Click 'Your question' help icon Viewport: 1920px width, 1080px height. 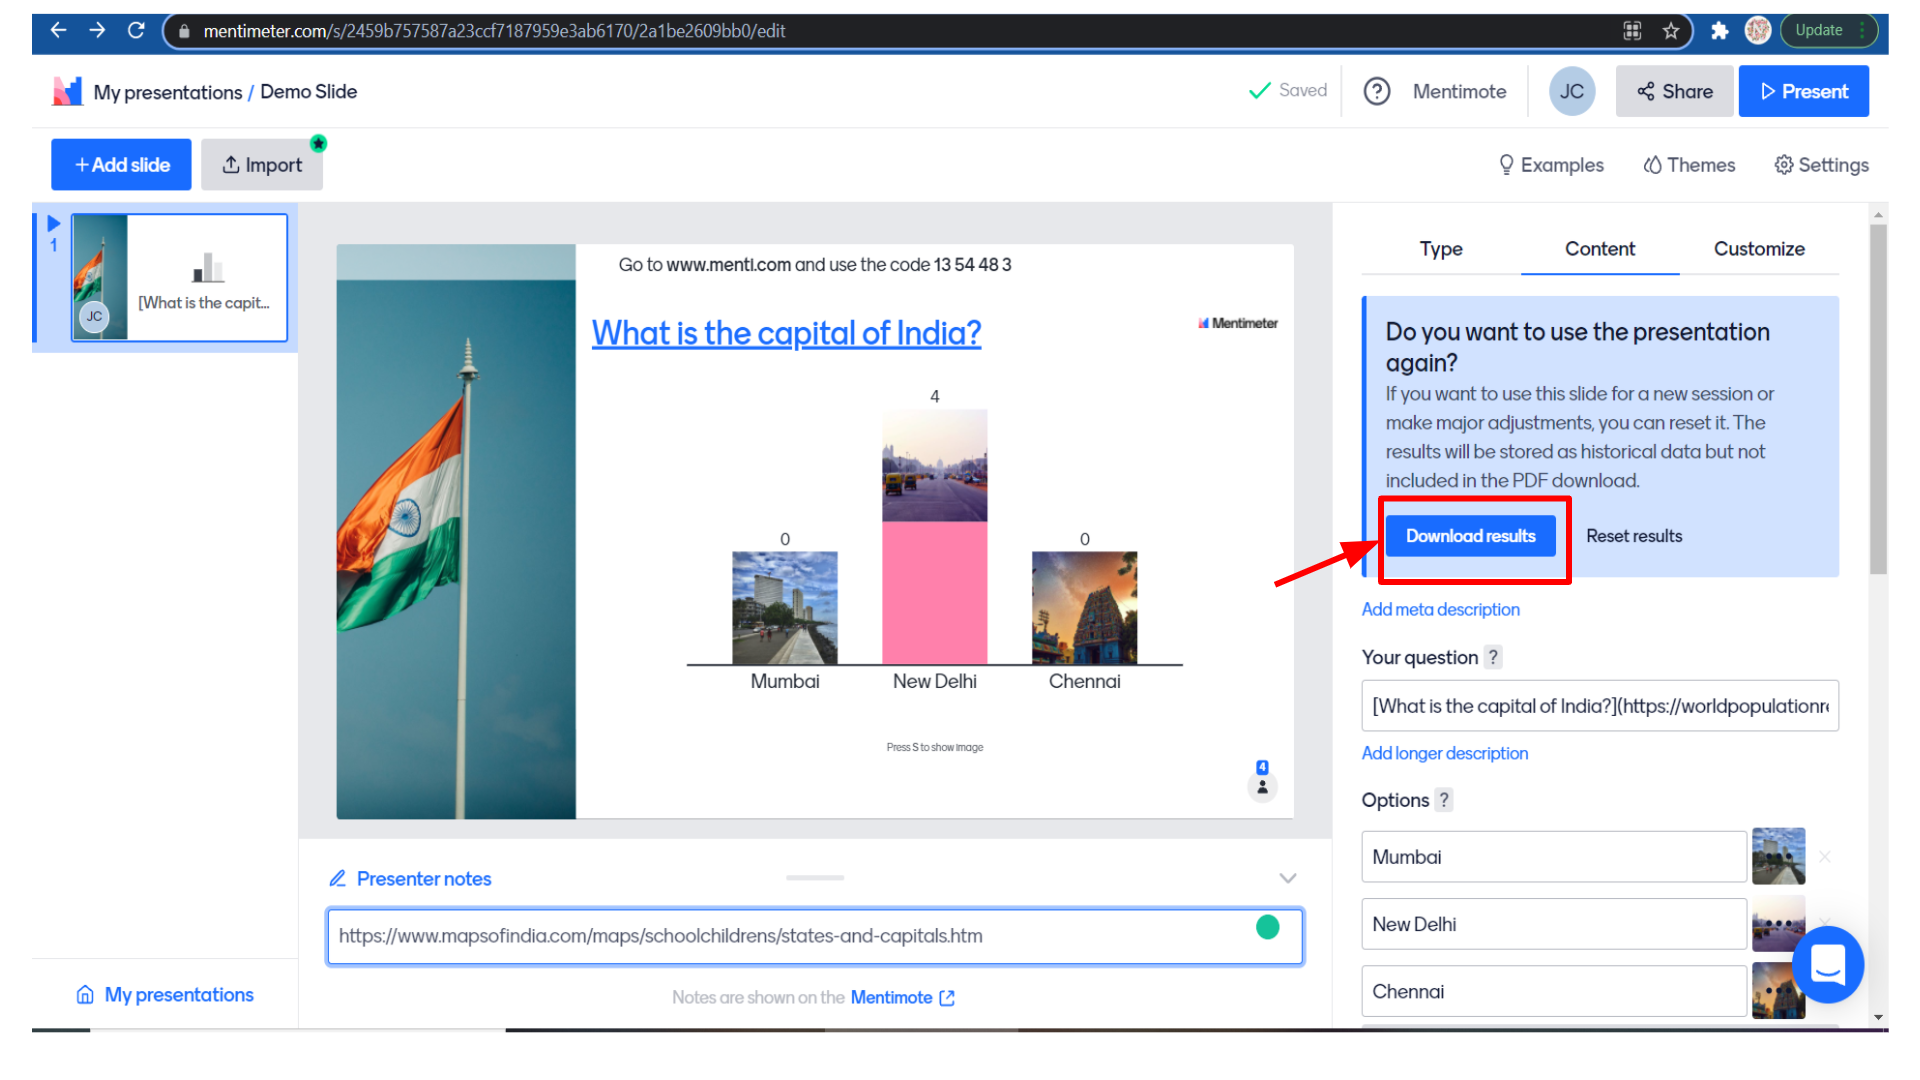click(x=1493, y=657)
